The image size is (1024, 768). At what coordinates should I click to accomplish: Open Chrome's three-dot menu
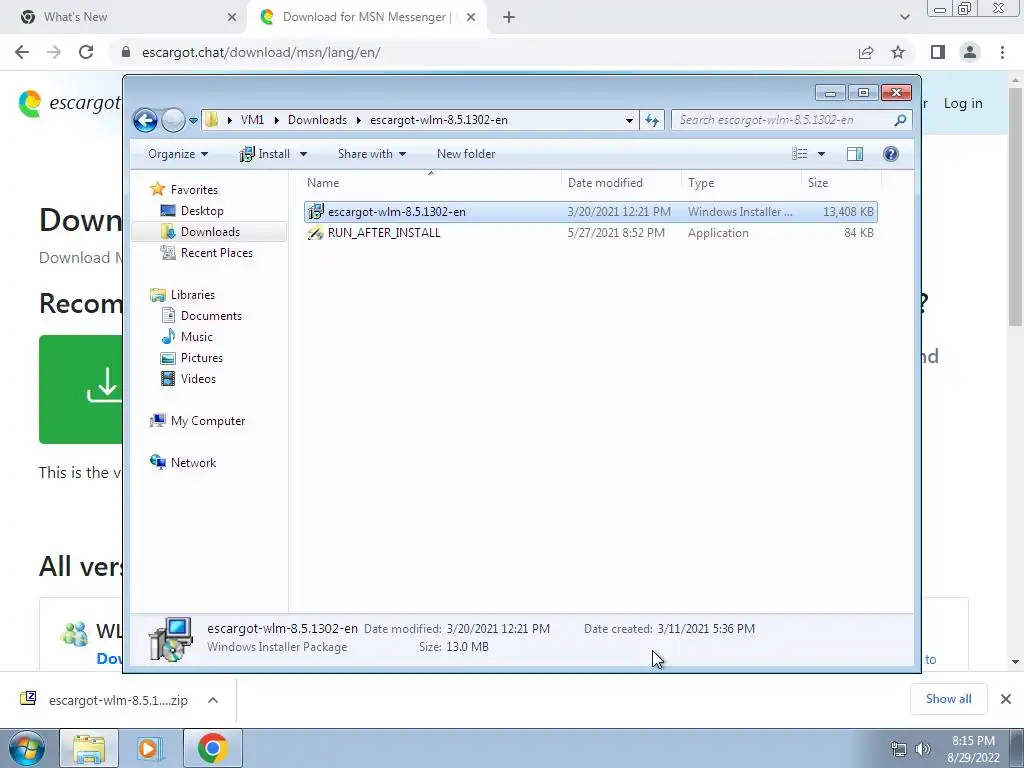(1002, 52)
